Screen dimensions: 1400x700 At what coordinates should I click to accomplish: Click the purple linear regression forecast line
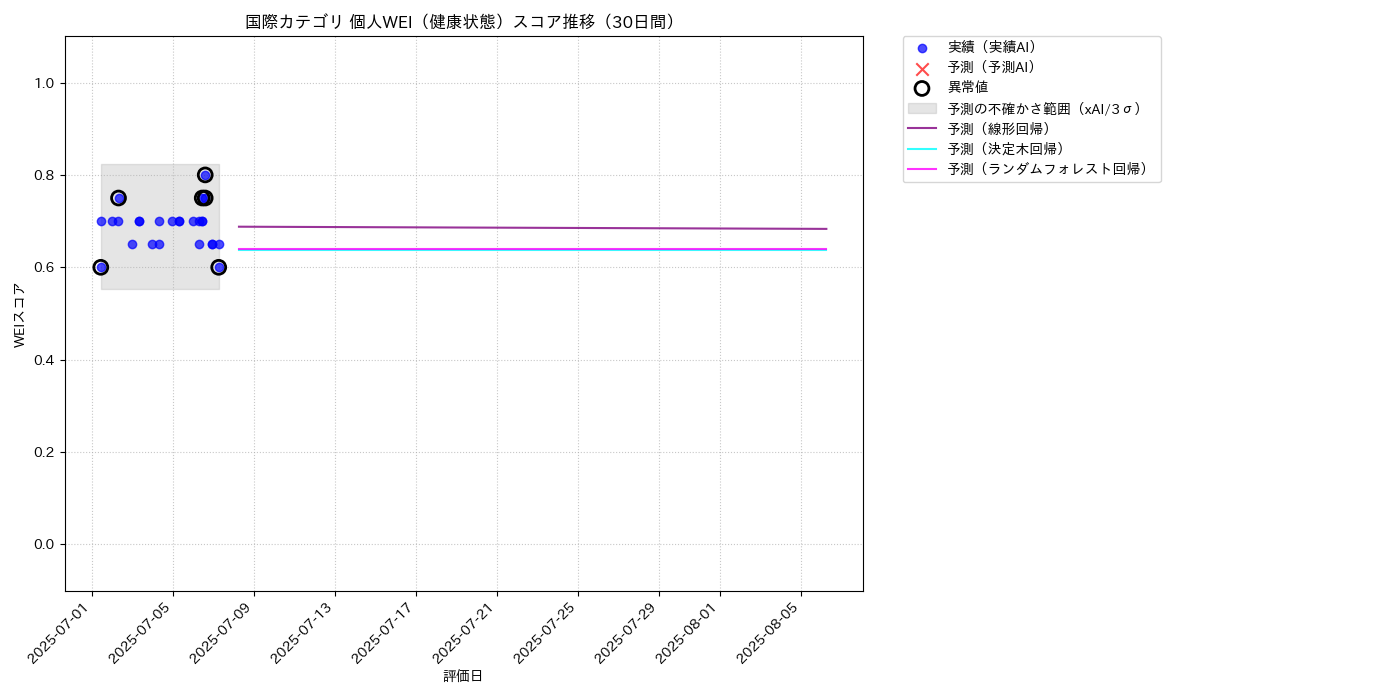click(x=532, y=228)
